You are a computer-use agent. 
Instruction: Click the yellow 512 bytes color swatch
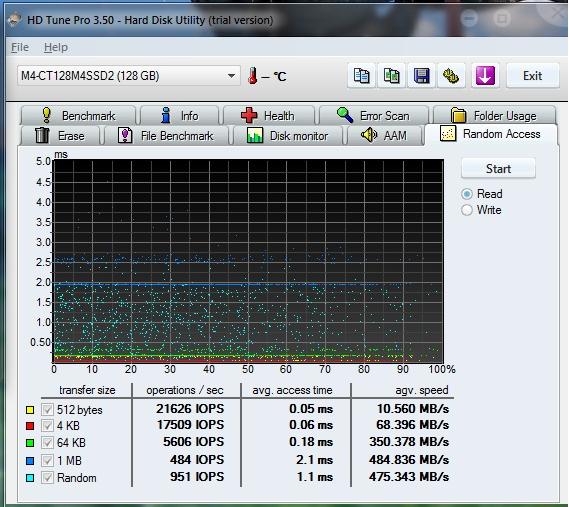point(30,410)
